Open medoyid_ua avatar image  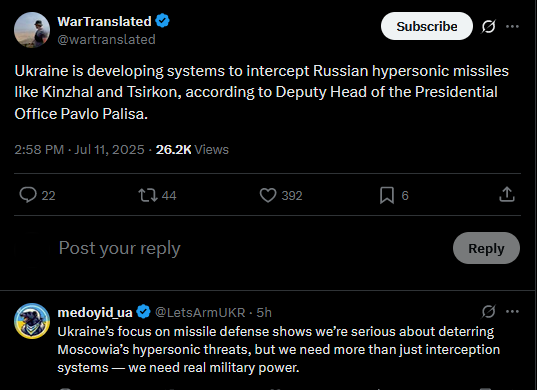pos(32,321)
